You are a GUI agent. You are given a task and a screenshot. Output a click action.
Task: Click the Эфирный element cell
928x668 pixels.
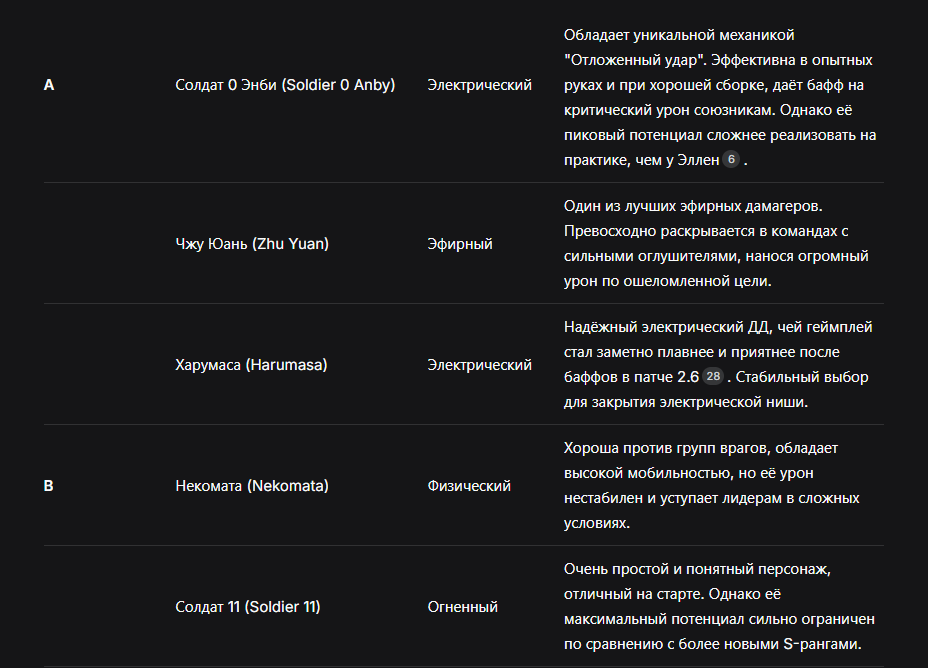pyautogui.click(x=460, y=244)
